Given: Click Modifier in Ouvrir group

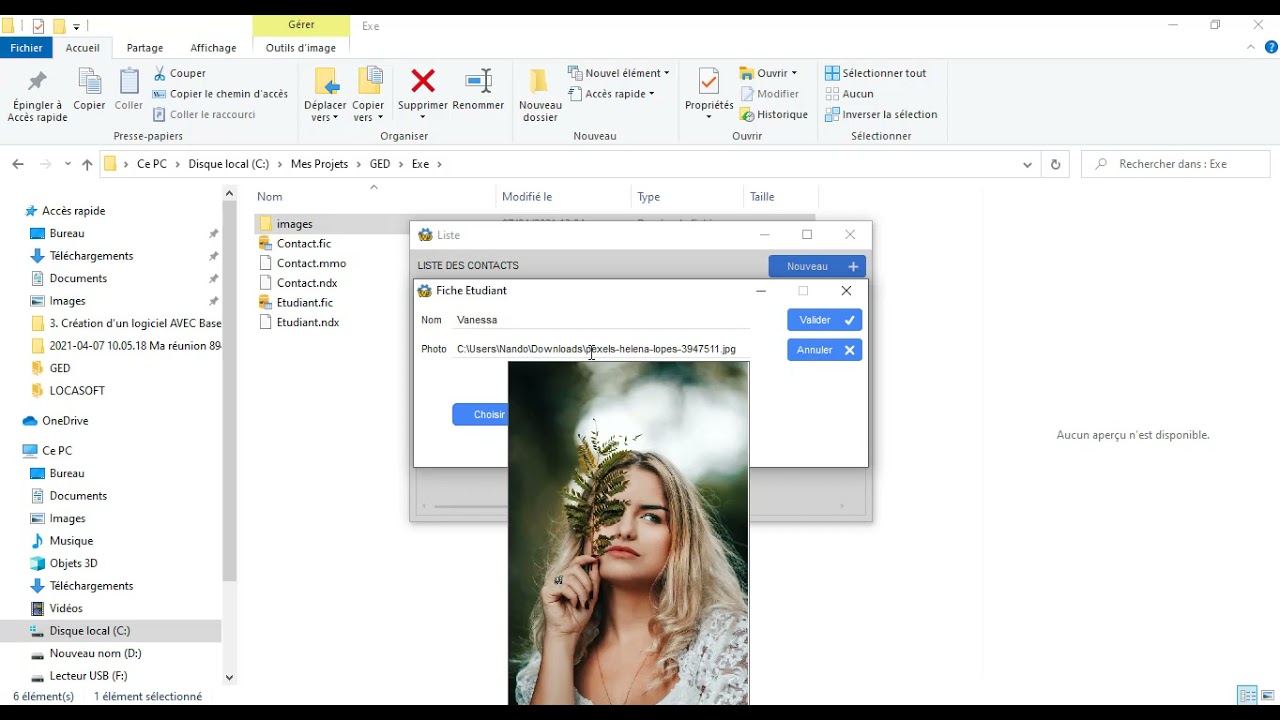Looking at the screenshot, I should click(769, 94).
